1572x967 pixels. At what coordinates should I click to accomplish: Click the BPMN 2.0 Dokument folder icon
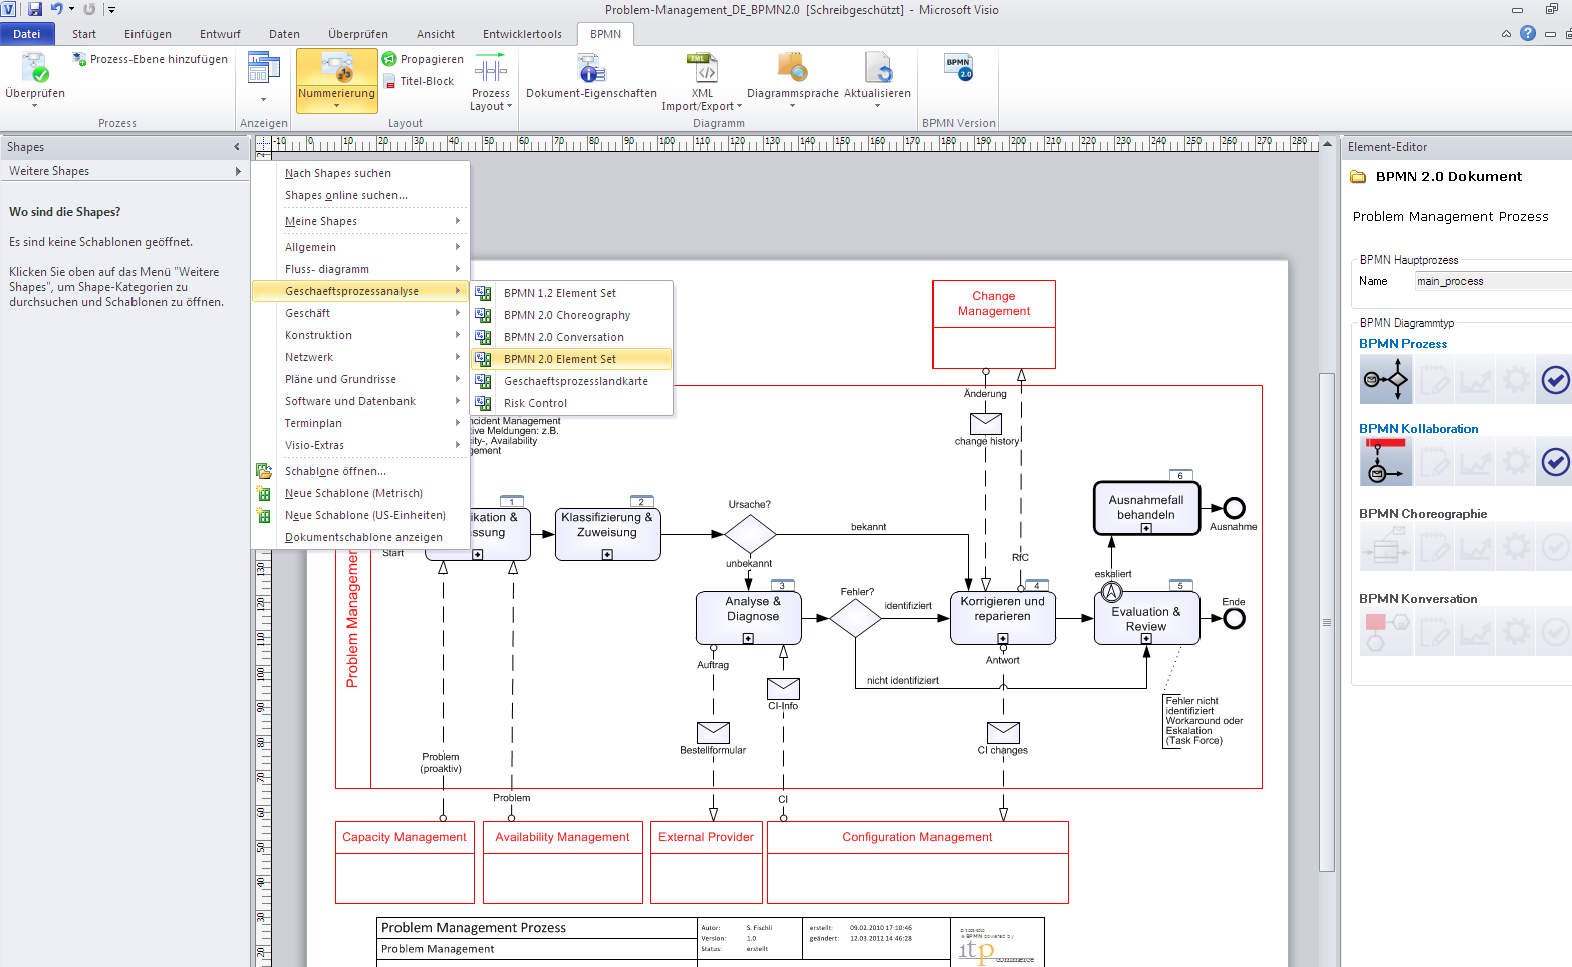1358,177
